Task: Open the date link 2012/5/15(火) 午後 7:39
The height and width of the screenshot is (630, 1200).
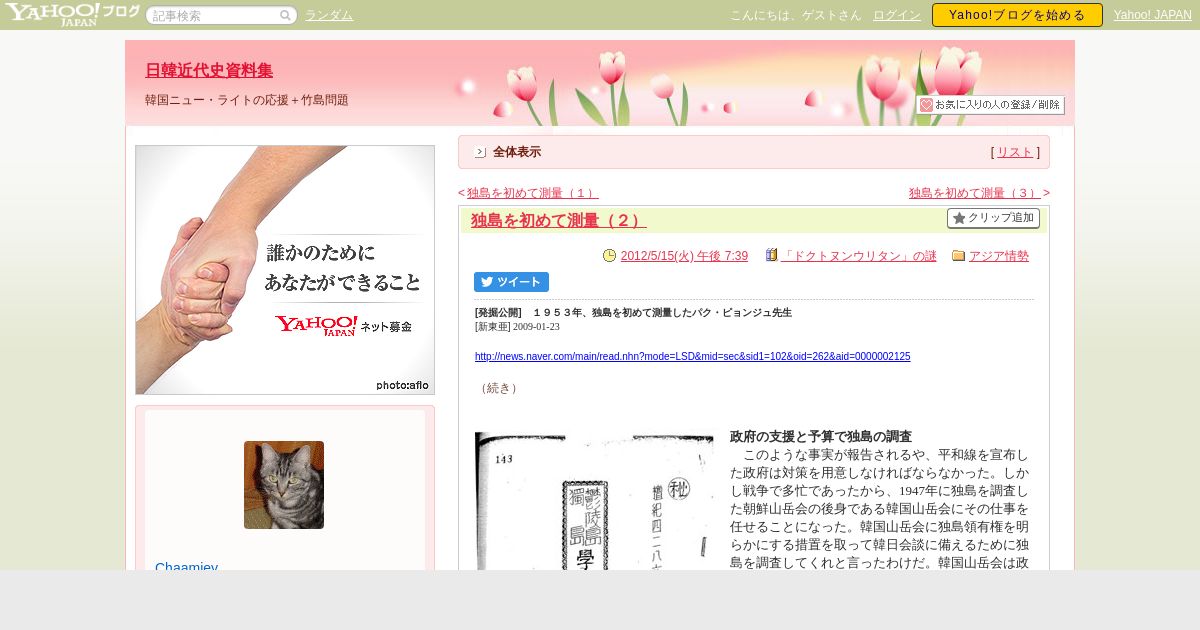Action: (684, 256)
